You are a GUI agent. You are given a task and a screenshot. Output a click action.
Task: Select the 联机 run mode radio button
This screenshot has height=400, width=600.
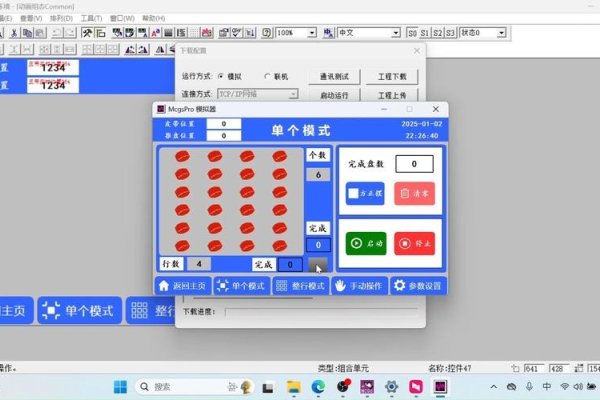coord(267,77)
